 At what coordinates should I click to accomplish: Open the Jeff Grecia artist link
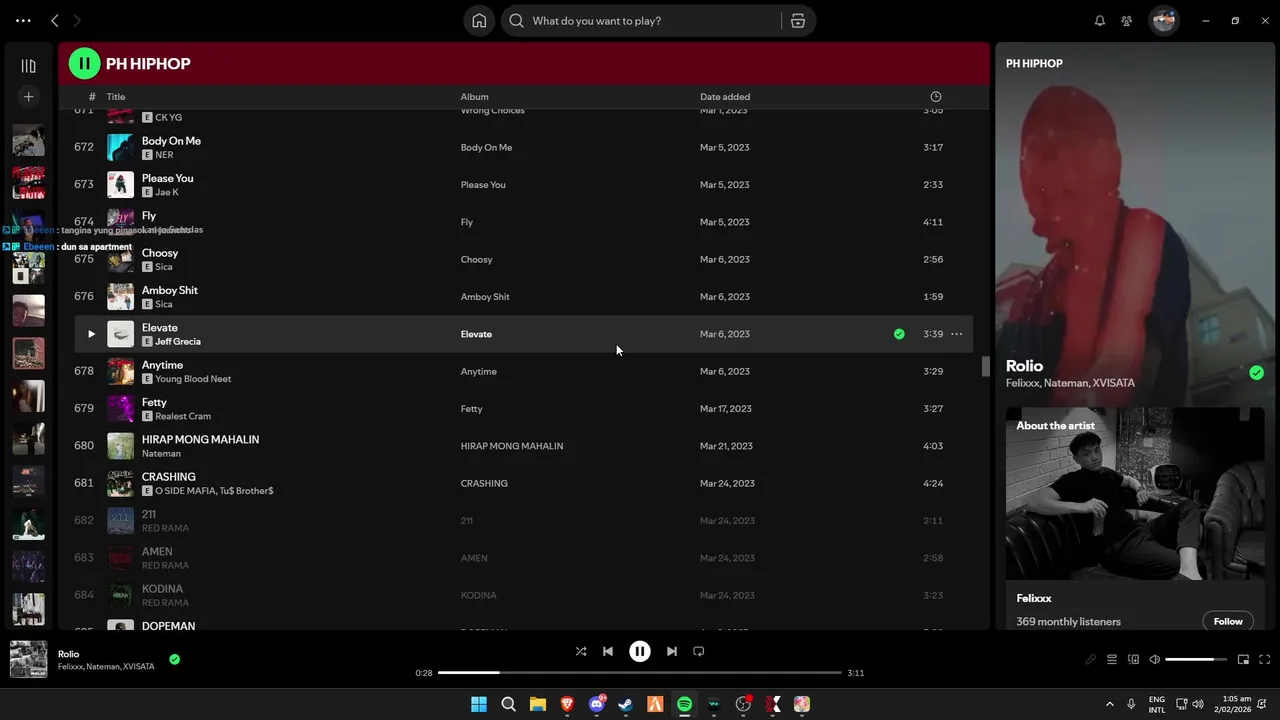pyautogui.click(x=178, y=342)
